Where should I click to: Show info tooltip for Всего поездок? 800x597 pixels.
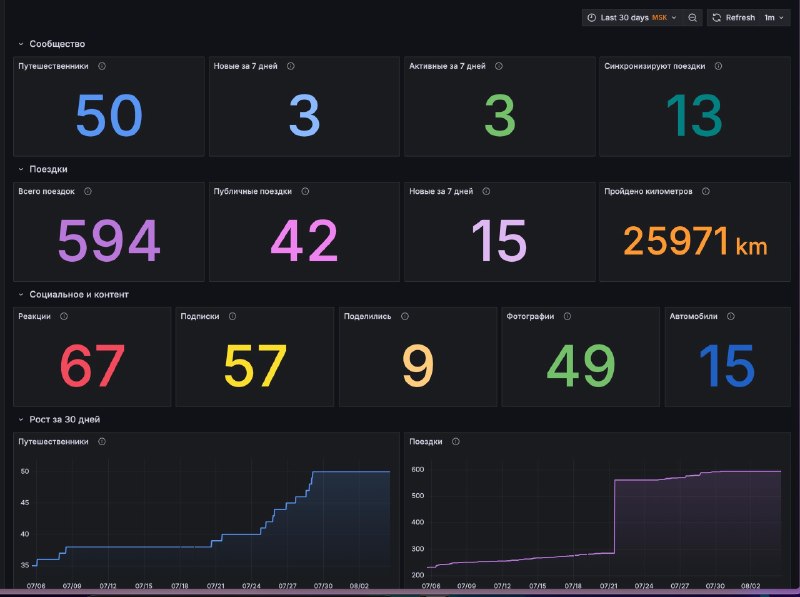click(88, 191)
